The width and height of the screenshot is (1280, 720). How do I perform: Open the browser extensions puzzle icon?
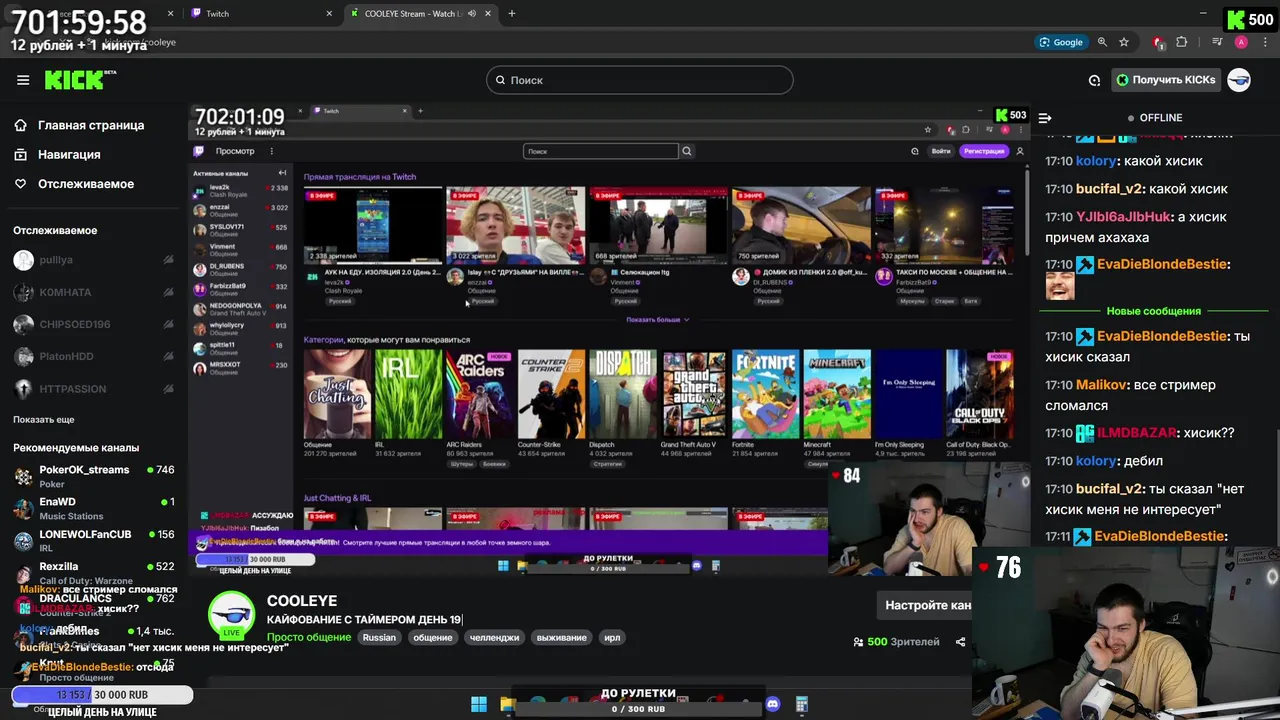click(1182, 42)
